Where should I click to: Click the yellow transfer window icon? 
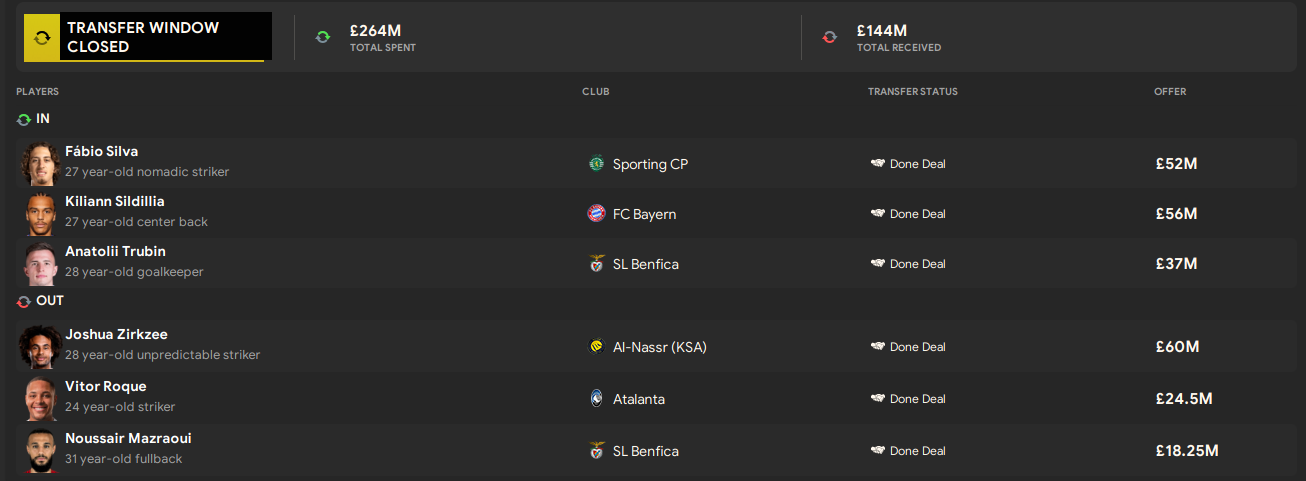41,37
